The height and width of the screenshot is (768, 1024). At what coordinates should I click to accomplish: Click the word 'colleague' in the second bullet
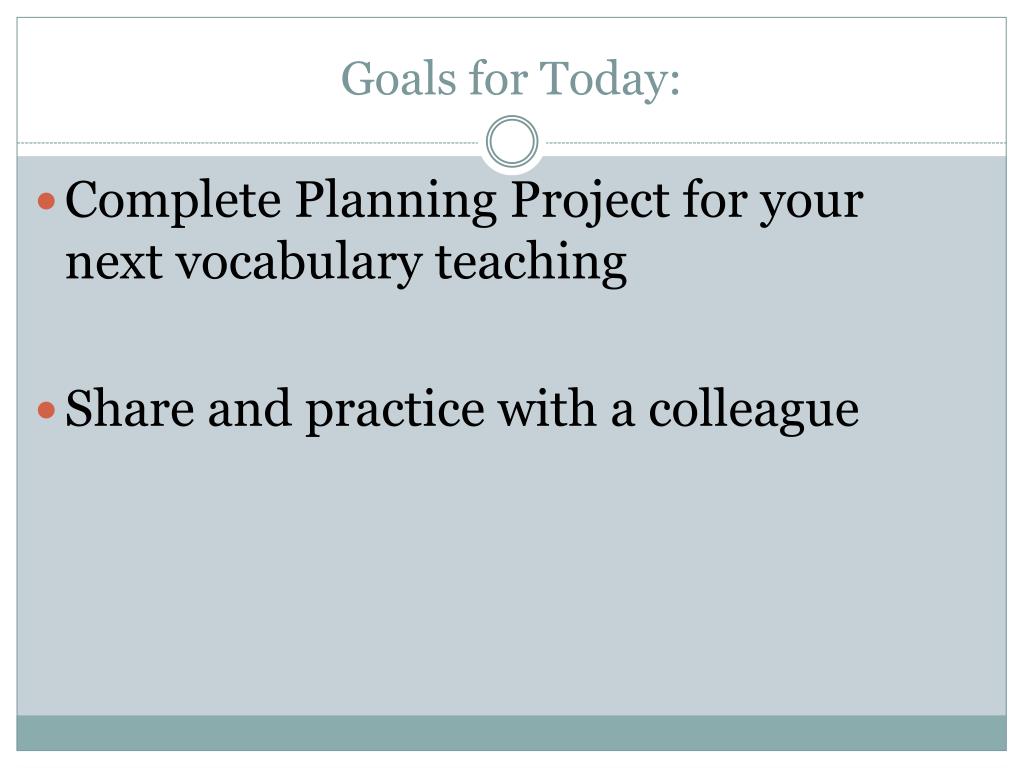(754, 410)
